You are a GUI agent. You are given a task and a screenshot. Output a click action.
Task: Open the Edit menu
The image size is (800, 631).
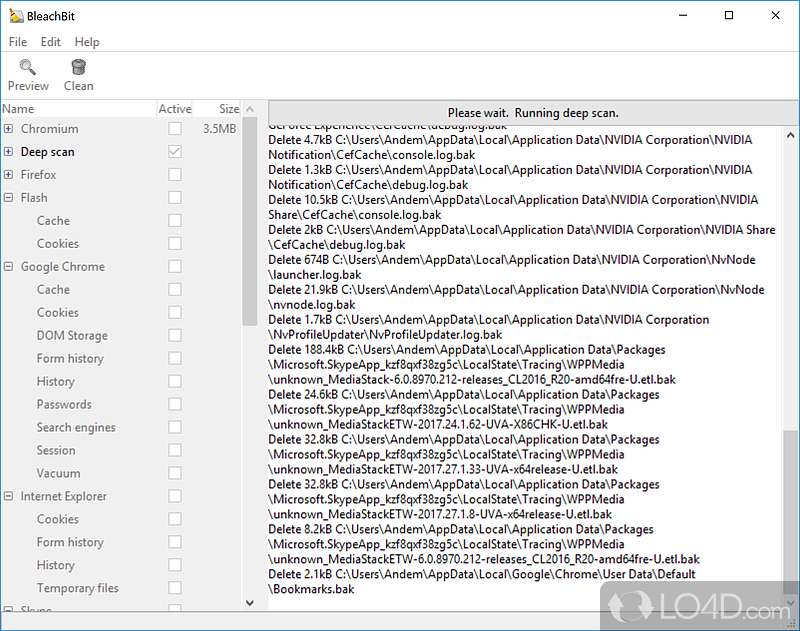(x=51, y=42)
